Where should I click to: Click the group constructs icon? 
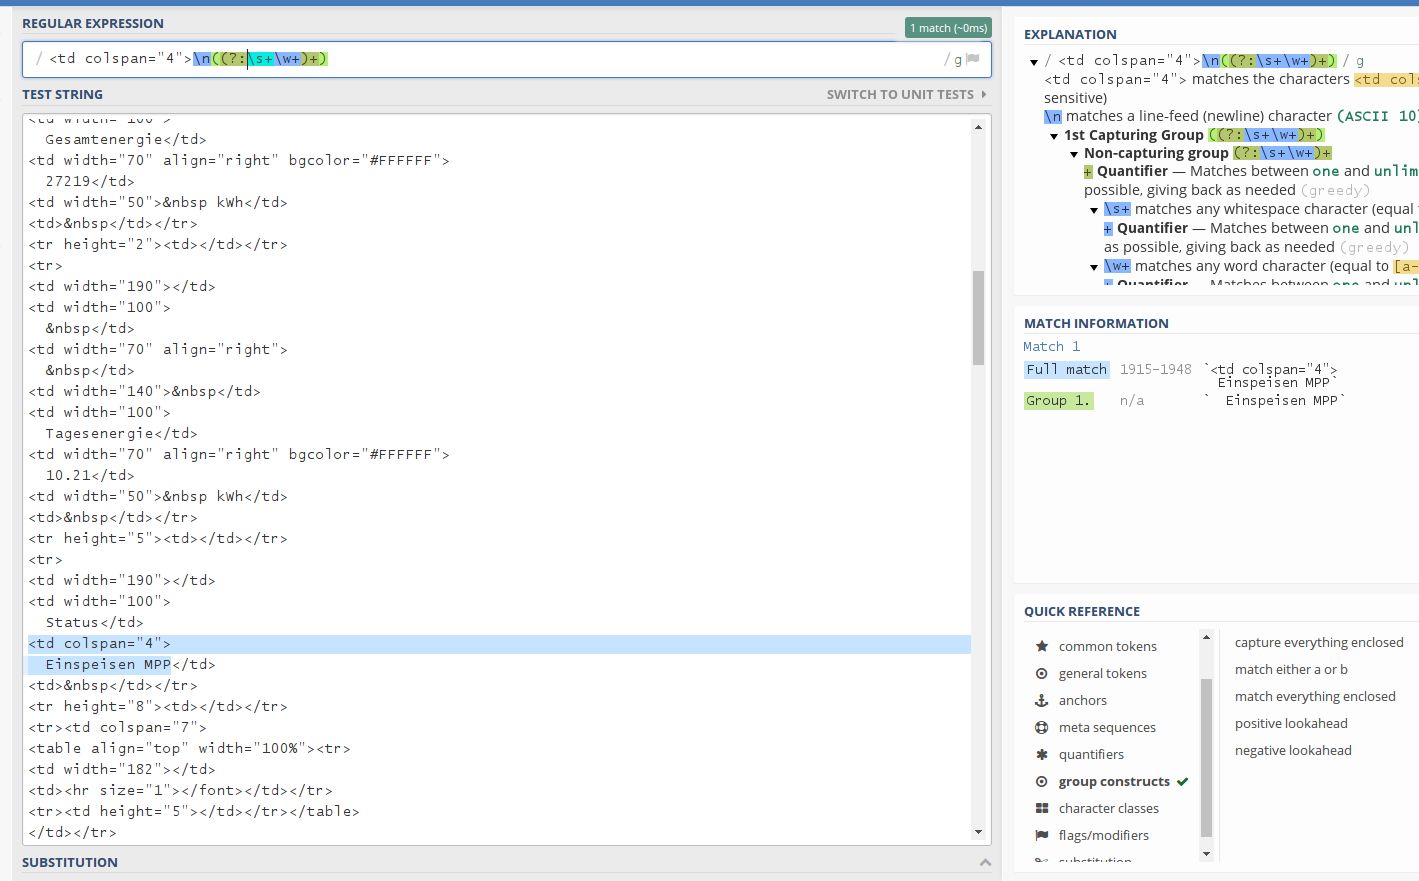tap(1042, 781)
